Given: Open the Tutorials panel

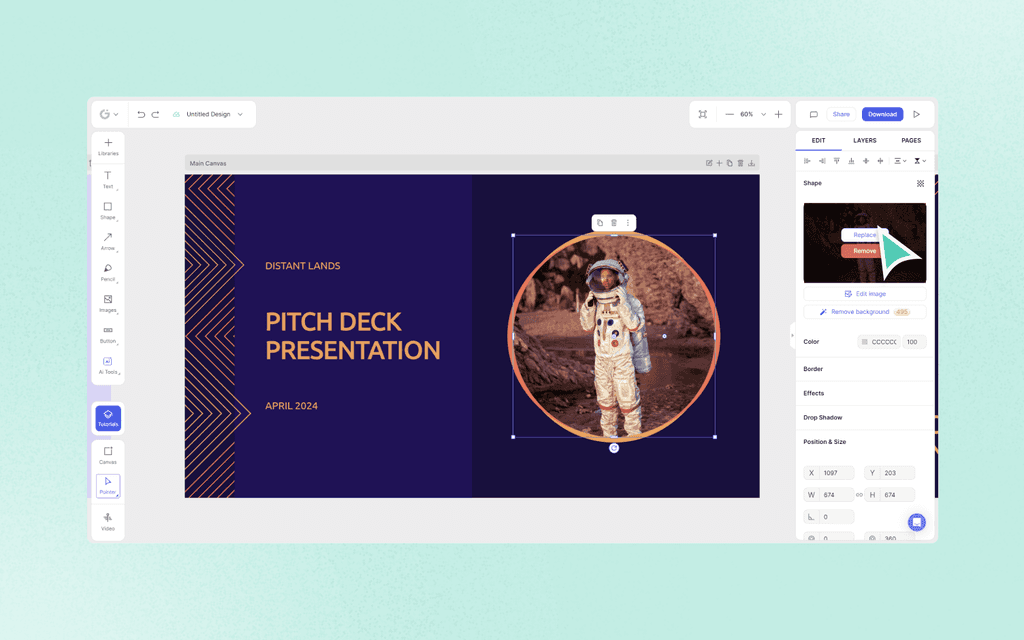Looking at the screenshot, I should coord(107,419).
